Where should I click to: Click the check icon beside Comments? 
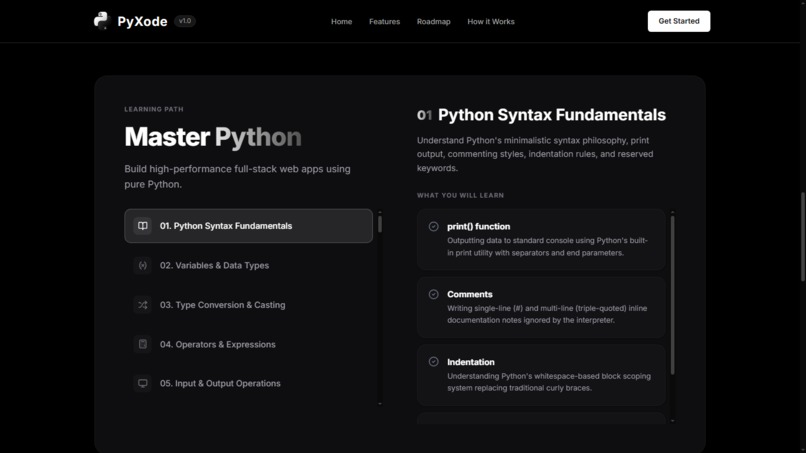[433, 294]
